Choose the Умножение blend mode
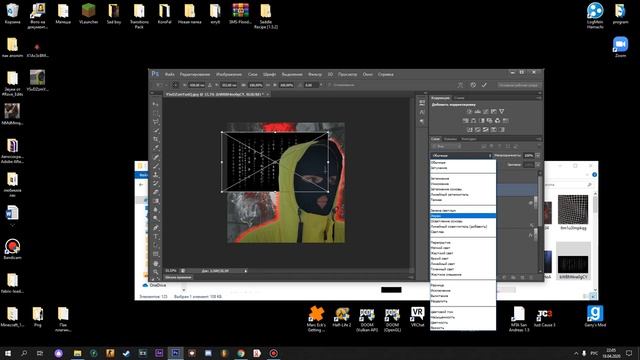640x360 pixels. 463,184
